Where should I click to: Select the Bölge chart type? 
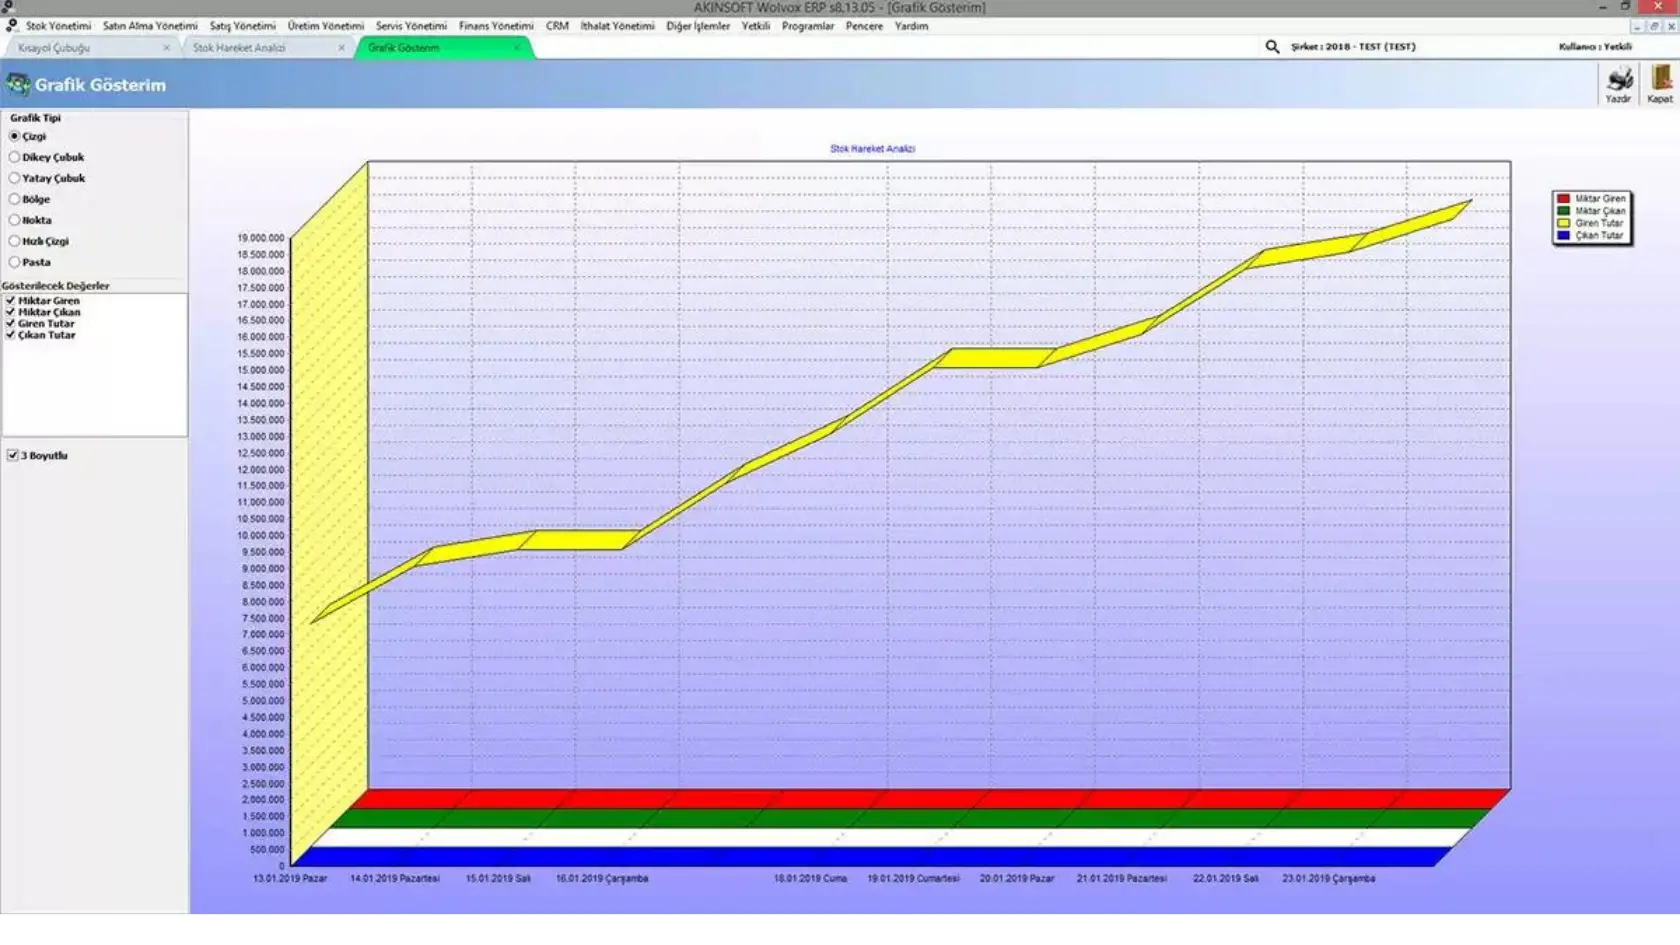15,199
